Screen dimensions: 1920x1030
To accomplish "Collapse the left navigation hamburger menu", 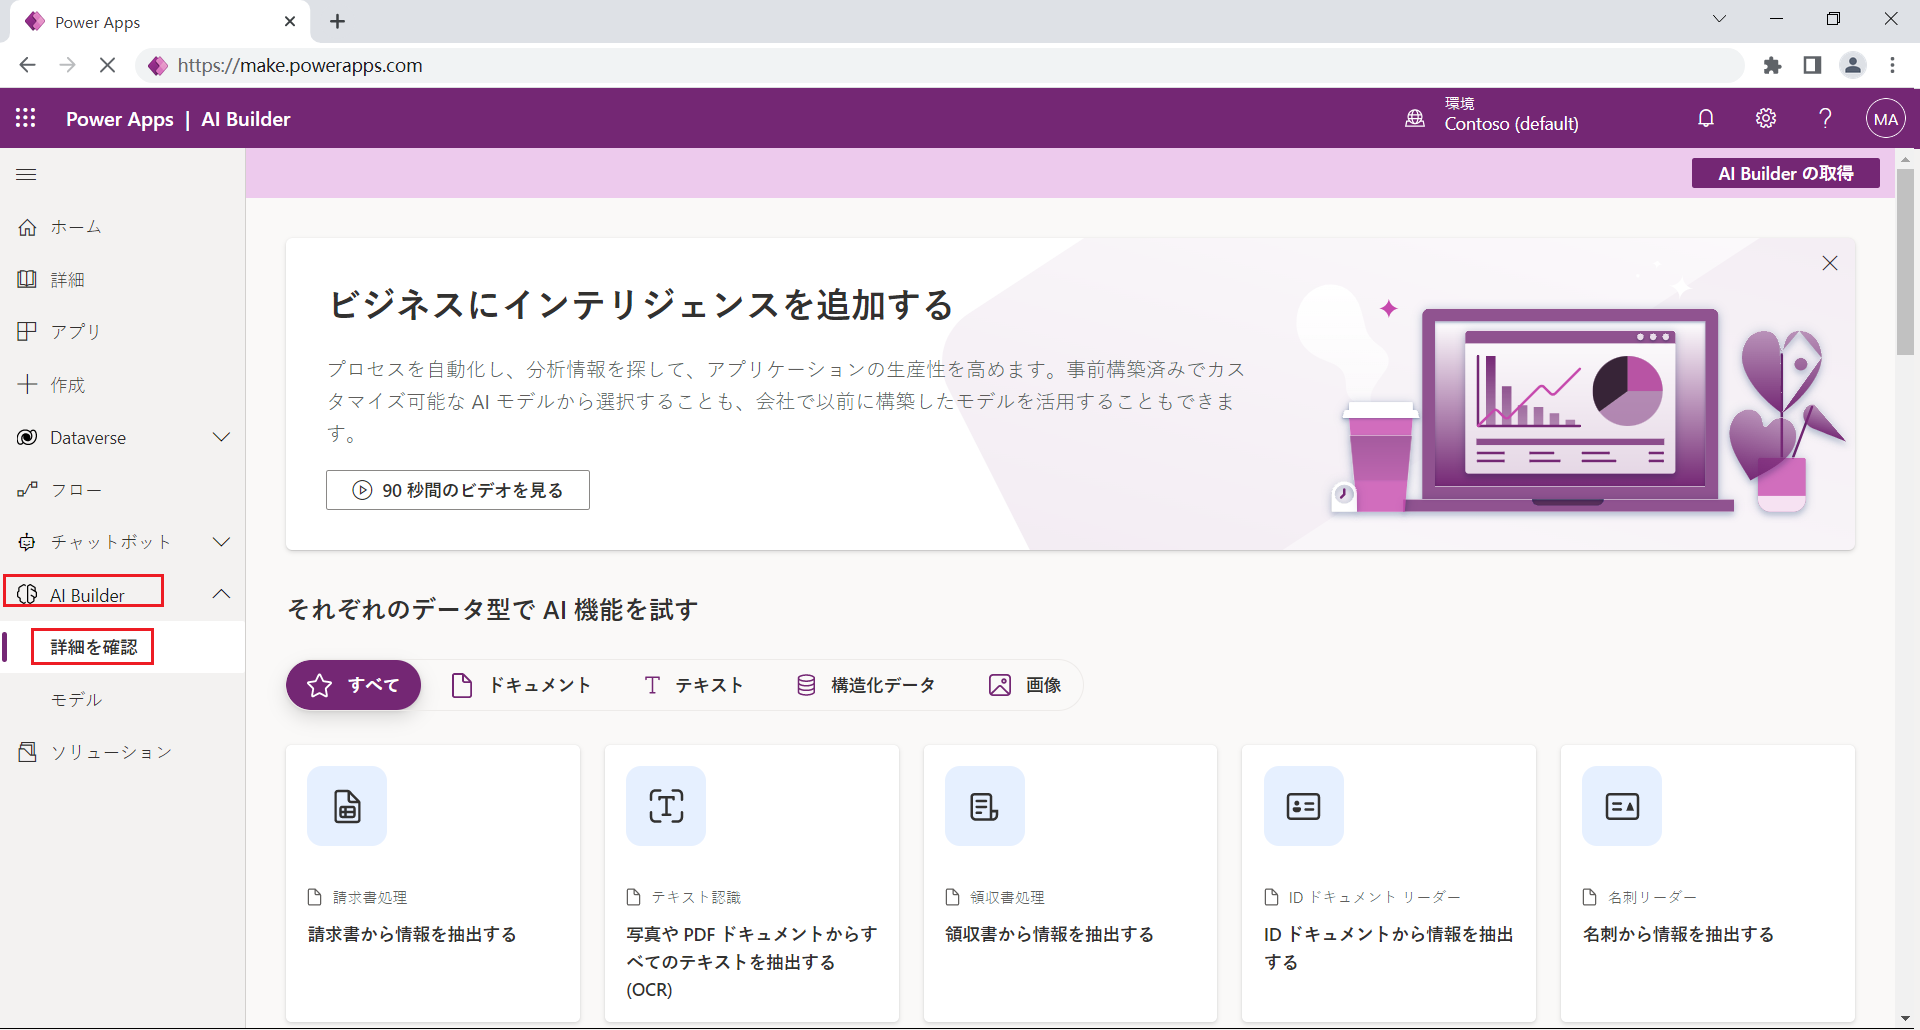I will (27, 174).
